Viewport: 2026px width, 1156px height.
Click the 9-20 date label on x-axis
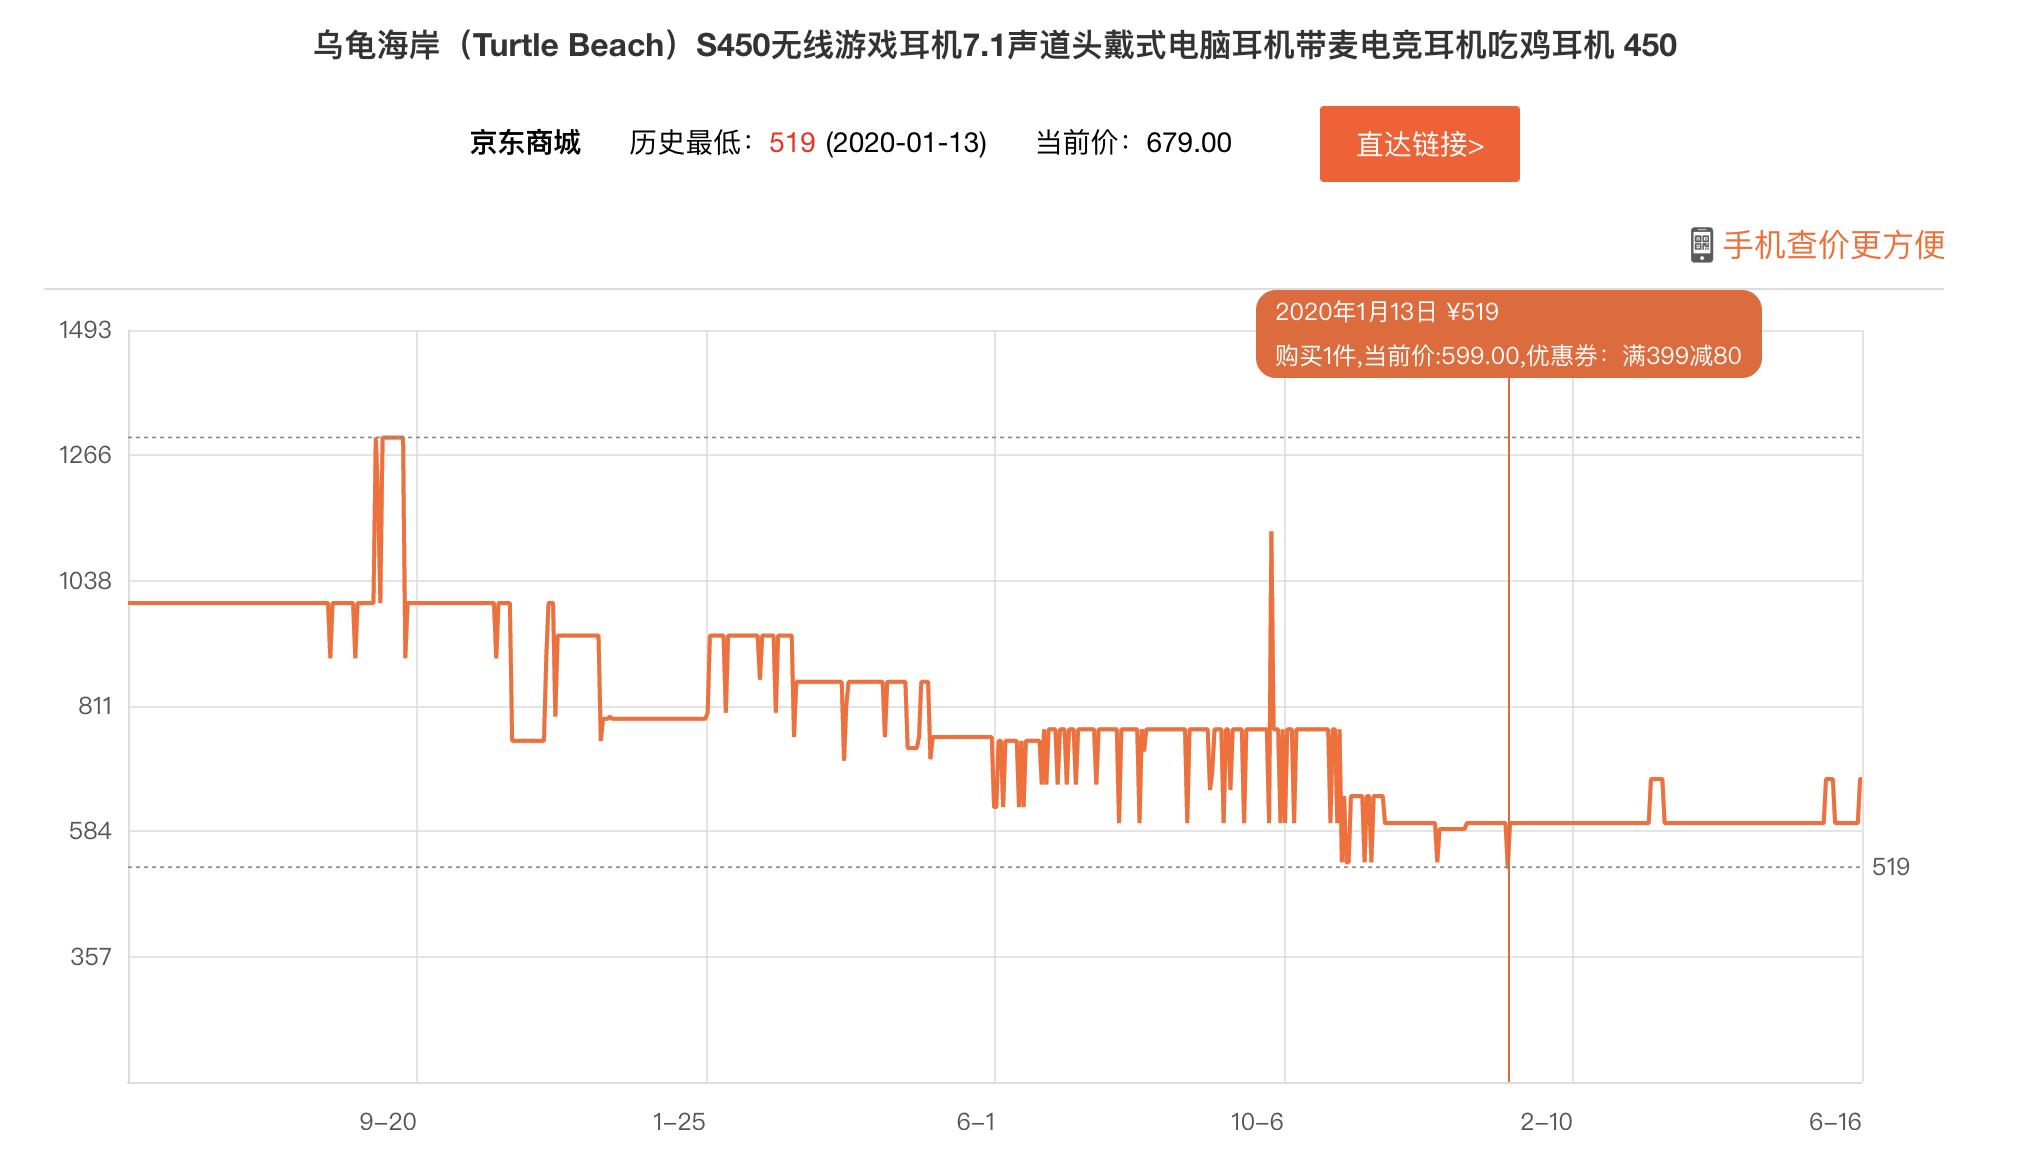click(388, 1122)
